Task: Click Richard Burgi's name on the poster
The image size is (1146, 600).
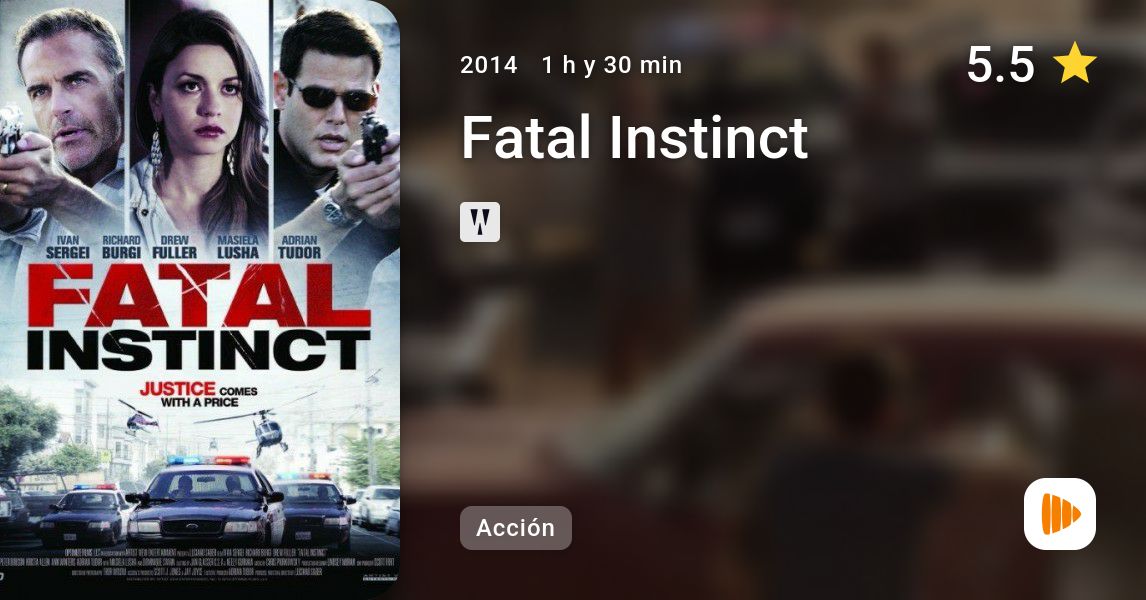Action: (x=121, y=247)
